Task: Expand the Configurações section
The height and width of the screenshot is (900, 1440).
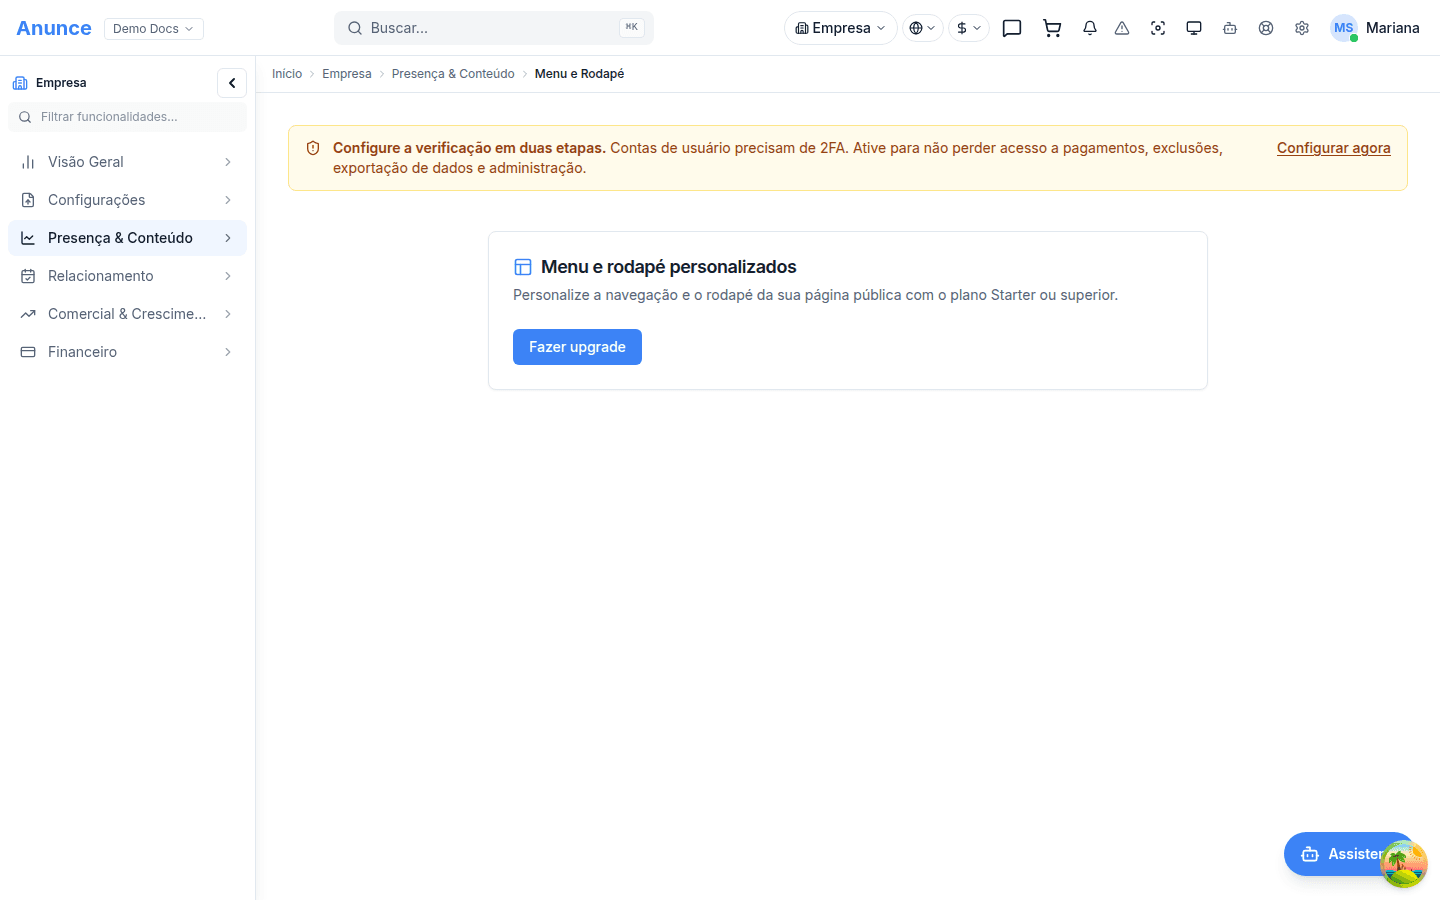Action: coord(127,200)
